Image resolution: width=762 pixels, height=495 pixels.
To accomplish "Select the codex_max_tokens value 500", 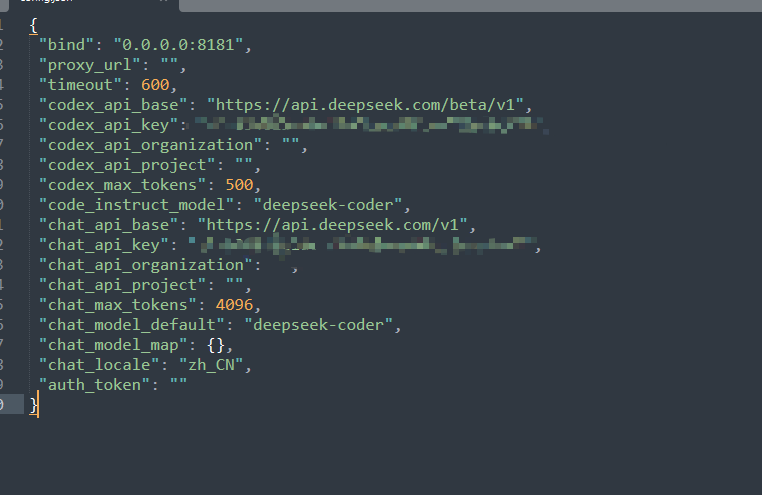I will tap(239, 185).
